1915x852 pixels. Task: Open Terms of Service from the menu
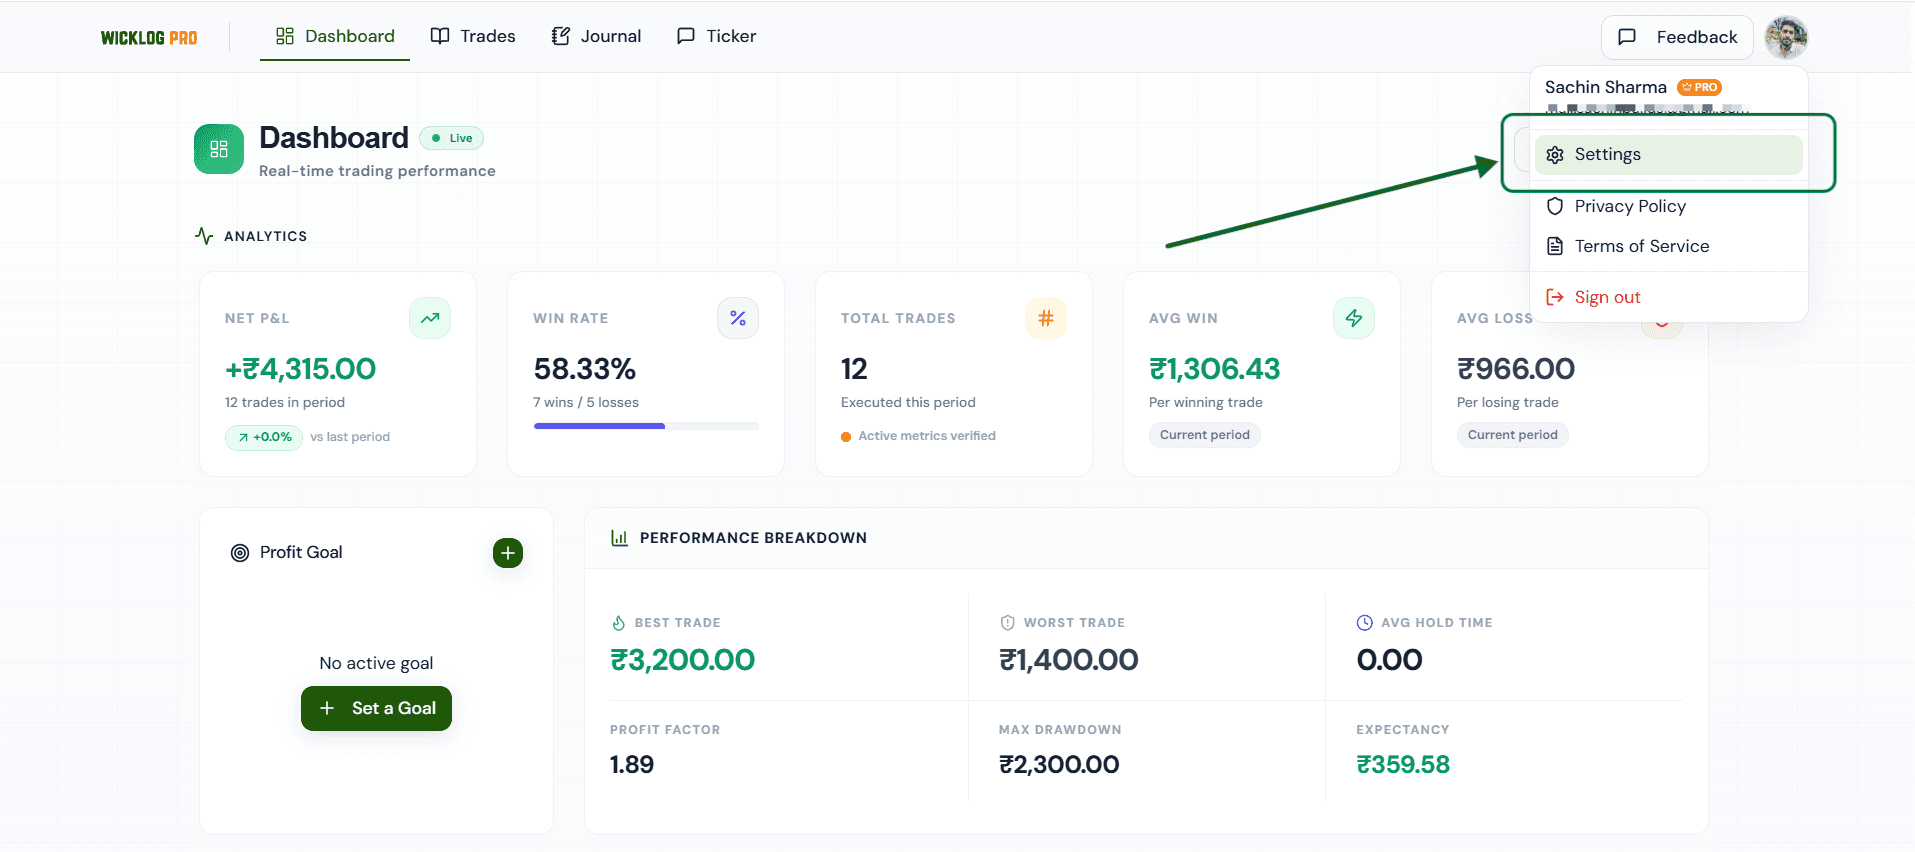click(x=1668, y=246)
